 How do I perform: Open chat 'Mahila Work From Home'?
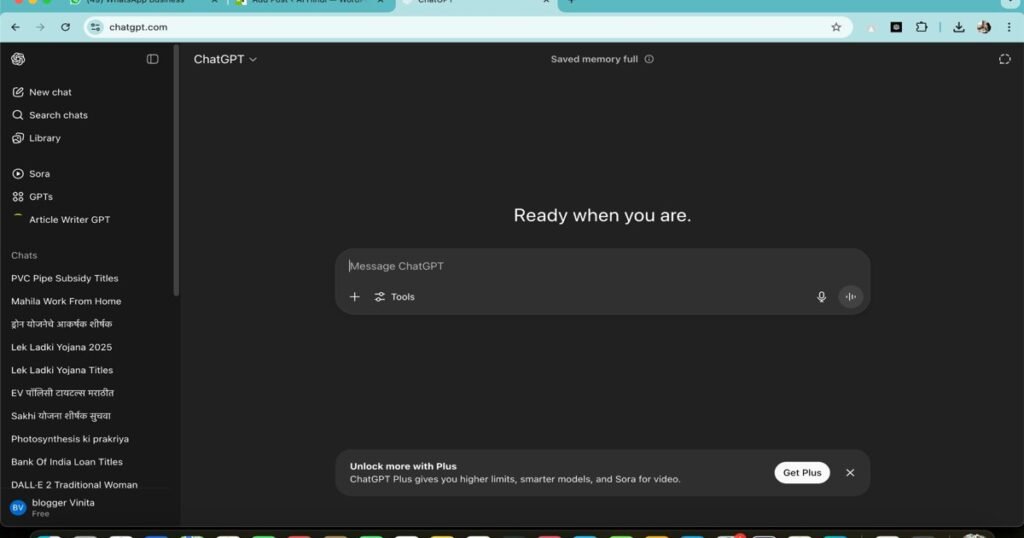coord(66,301)
